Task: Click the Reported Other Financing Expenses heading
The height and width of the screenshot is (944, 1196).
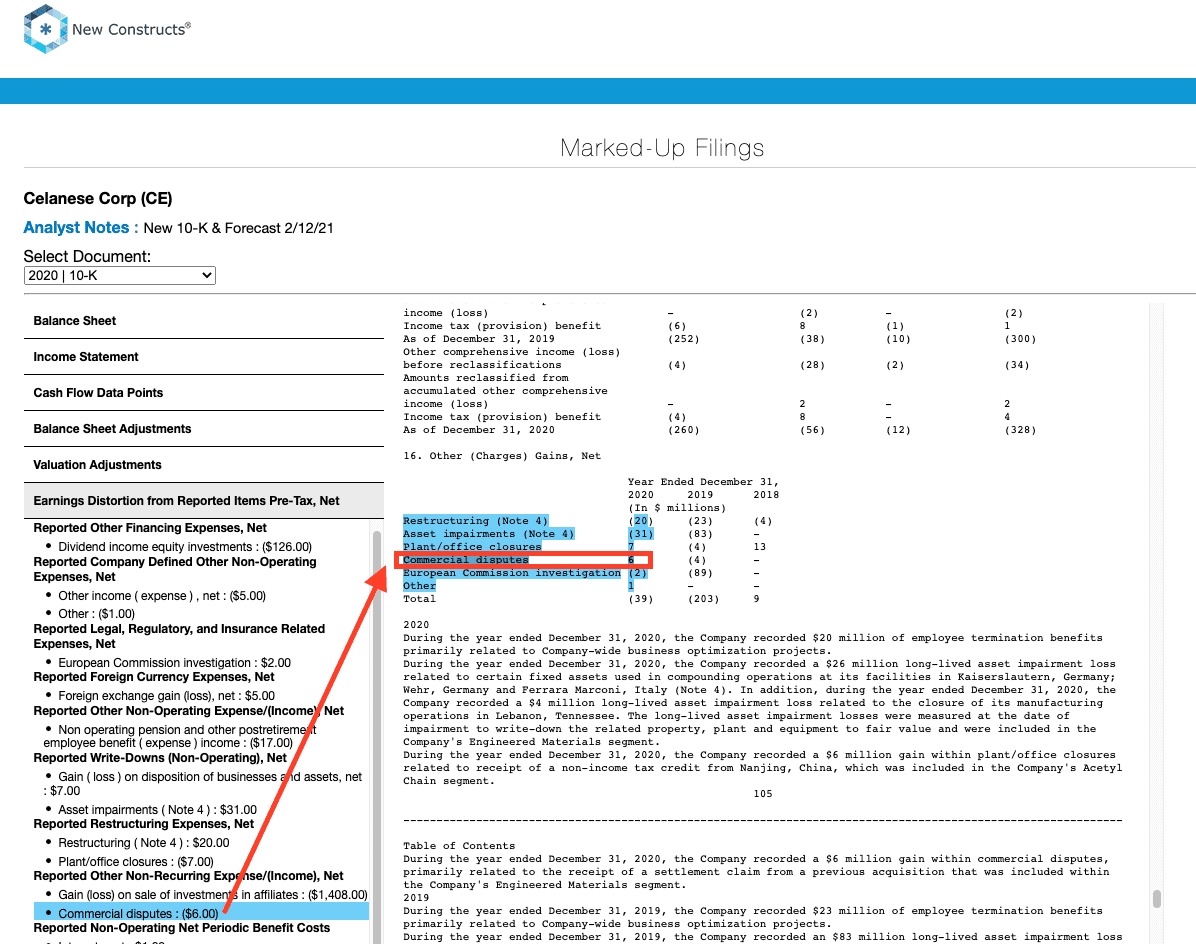Action: 150,528
